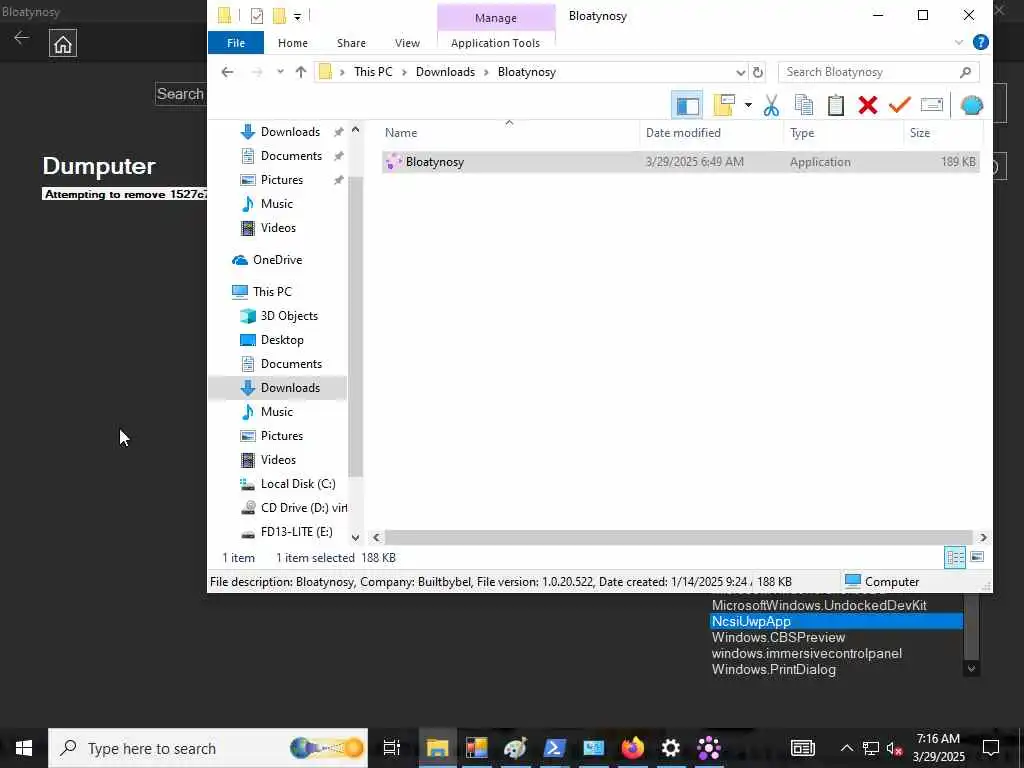
Task: Click the horizontal scrollbar right arrow
Action: click(x=983, y=537)
